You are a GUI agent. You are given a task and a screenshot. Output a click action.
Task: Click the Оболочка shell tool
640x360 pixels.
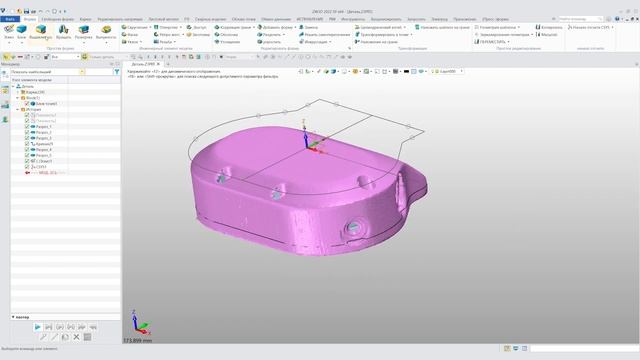[x=227, y=35]
